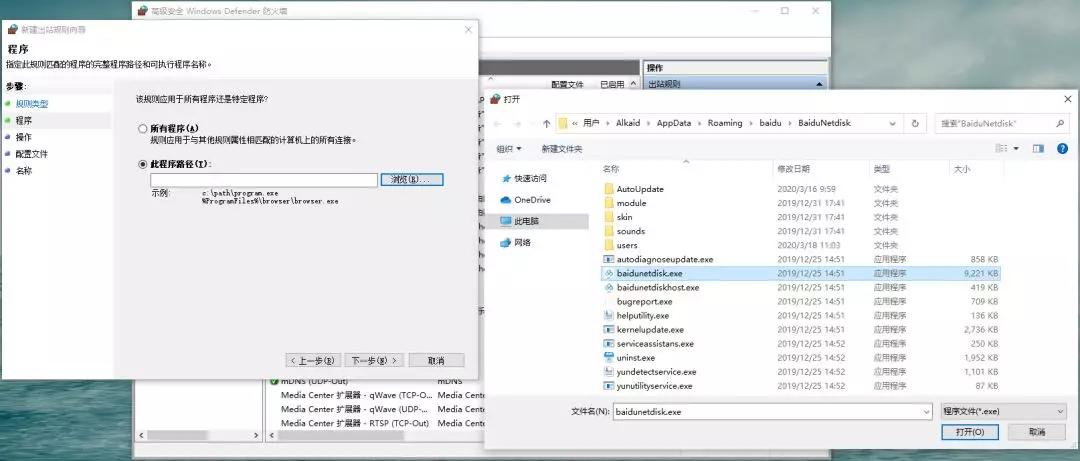Click the module folder icon
This screenshot has height=461, width=1080.
click(x=608, y=203)
